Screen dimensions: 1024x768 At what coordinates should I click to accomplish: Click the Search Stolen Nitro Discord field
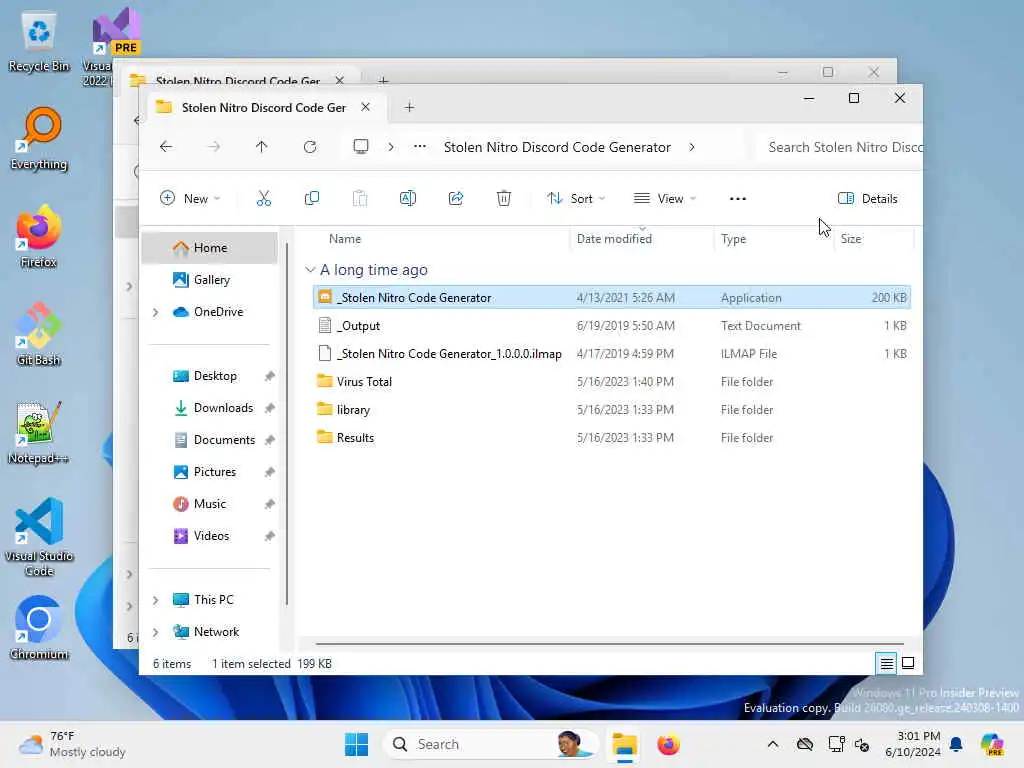point(839,147)
